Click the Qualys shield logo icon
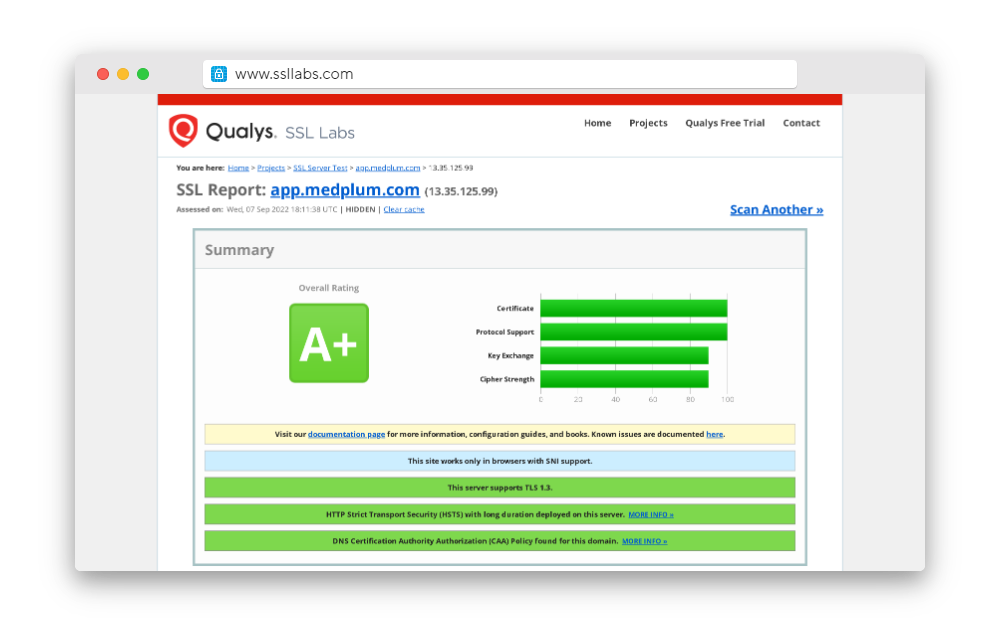Screen dimensions: 1000x625 pyautogui.click(x=183, y=131)
